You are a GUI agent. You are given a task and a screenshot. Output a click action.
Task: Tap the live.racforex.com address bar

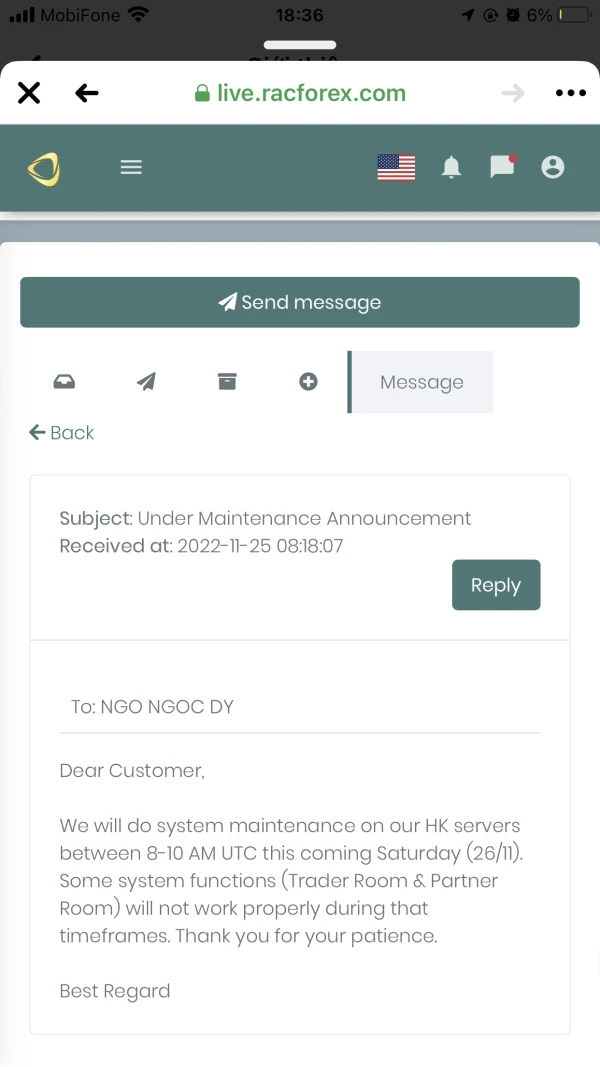click(300, 93)
